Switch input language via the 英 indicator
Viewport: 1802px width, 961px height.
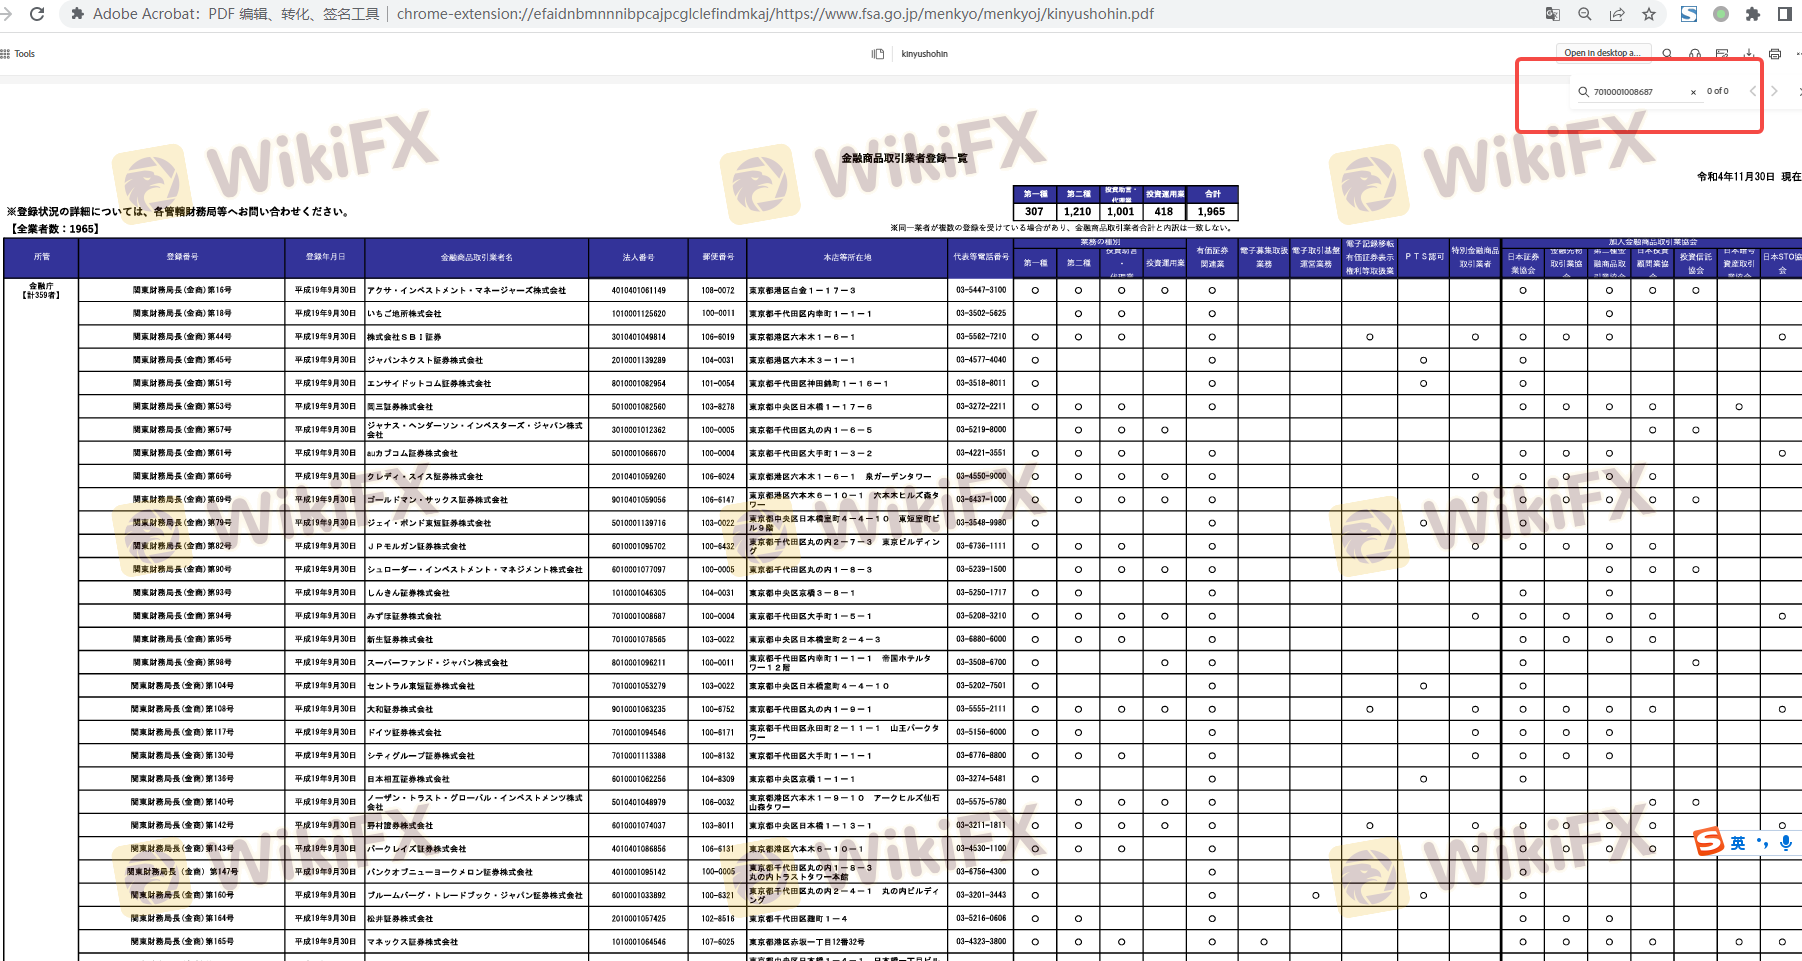tap(1738, 843)
